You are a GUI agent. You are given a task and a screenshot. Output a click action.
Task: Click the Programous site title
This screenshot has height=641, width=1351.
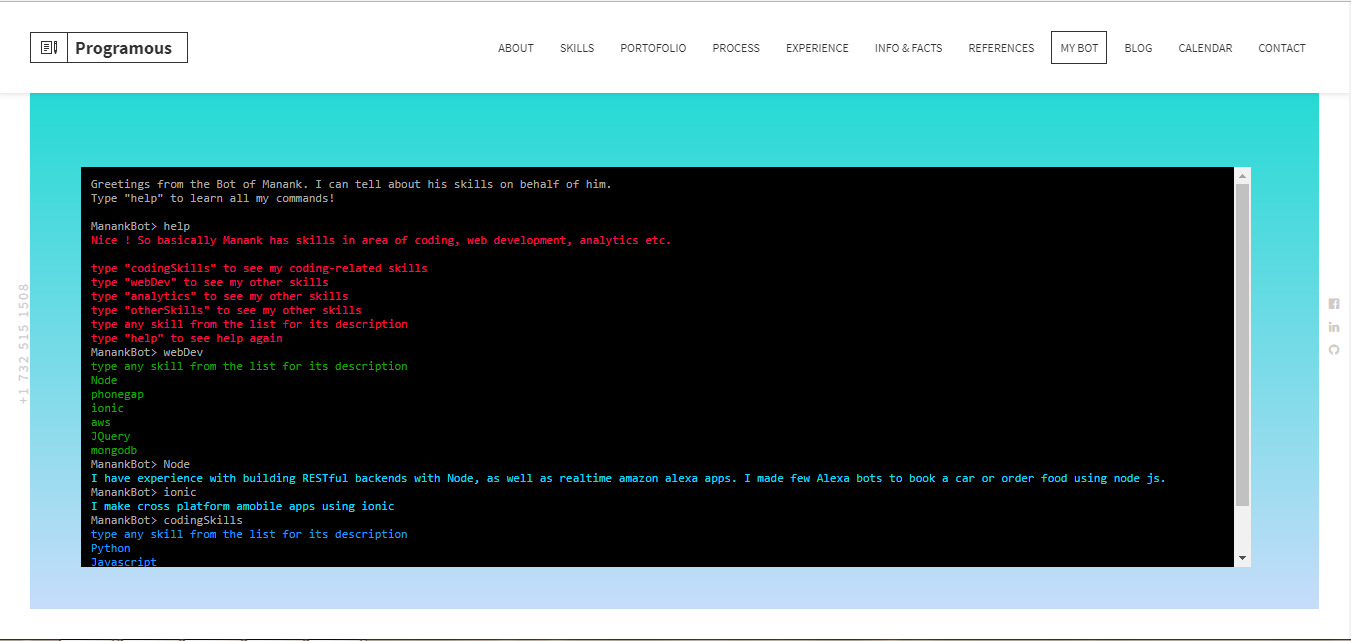coord(123,48)
